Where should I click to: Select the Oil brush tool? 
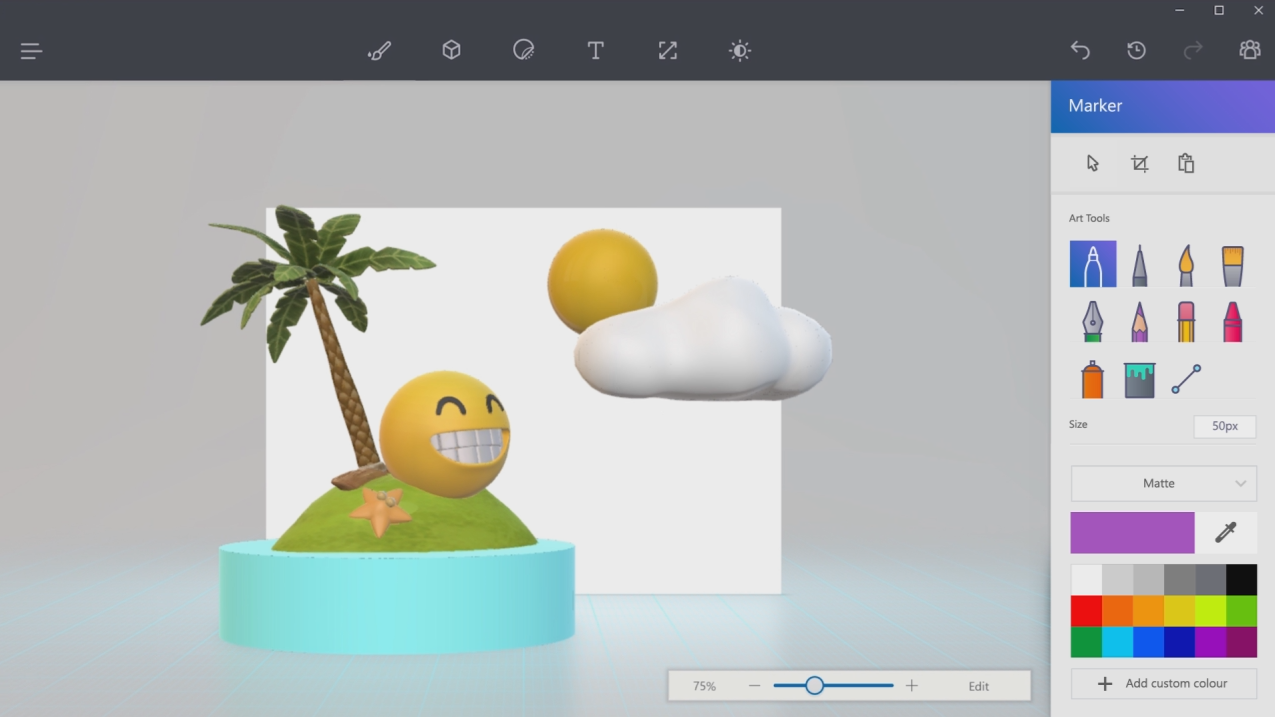(x=1186, y=265)
